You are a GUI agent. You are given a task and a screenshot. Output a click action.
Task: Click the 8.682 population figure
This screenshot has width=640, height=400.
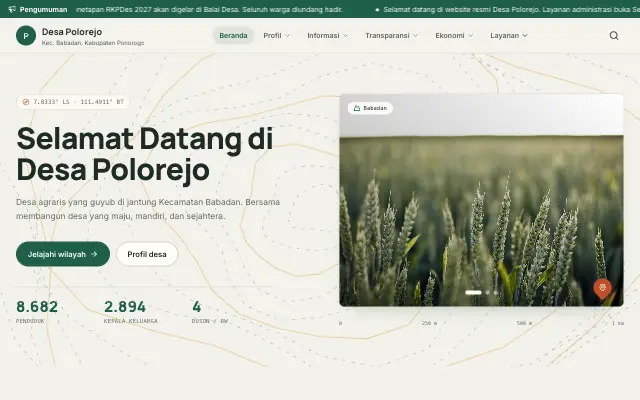(37, 307)
